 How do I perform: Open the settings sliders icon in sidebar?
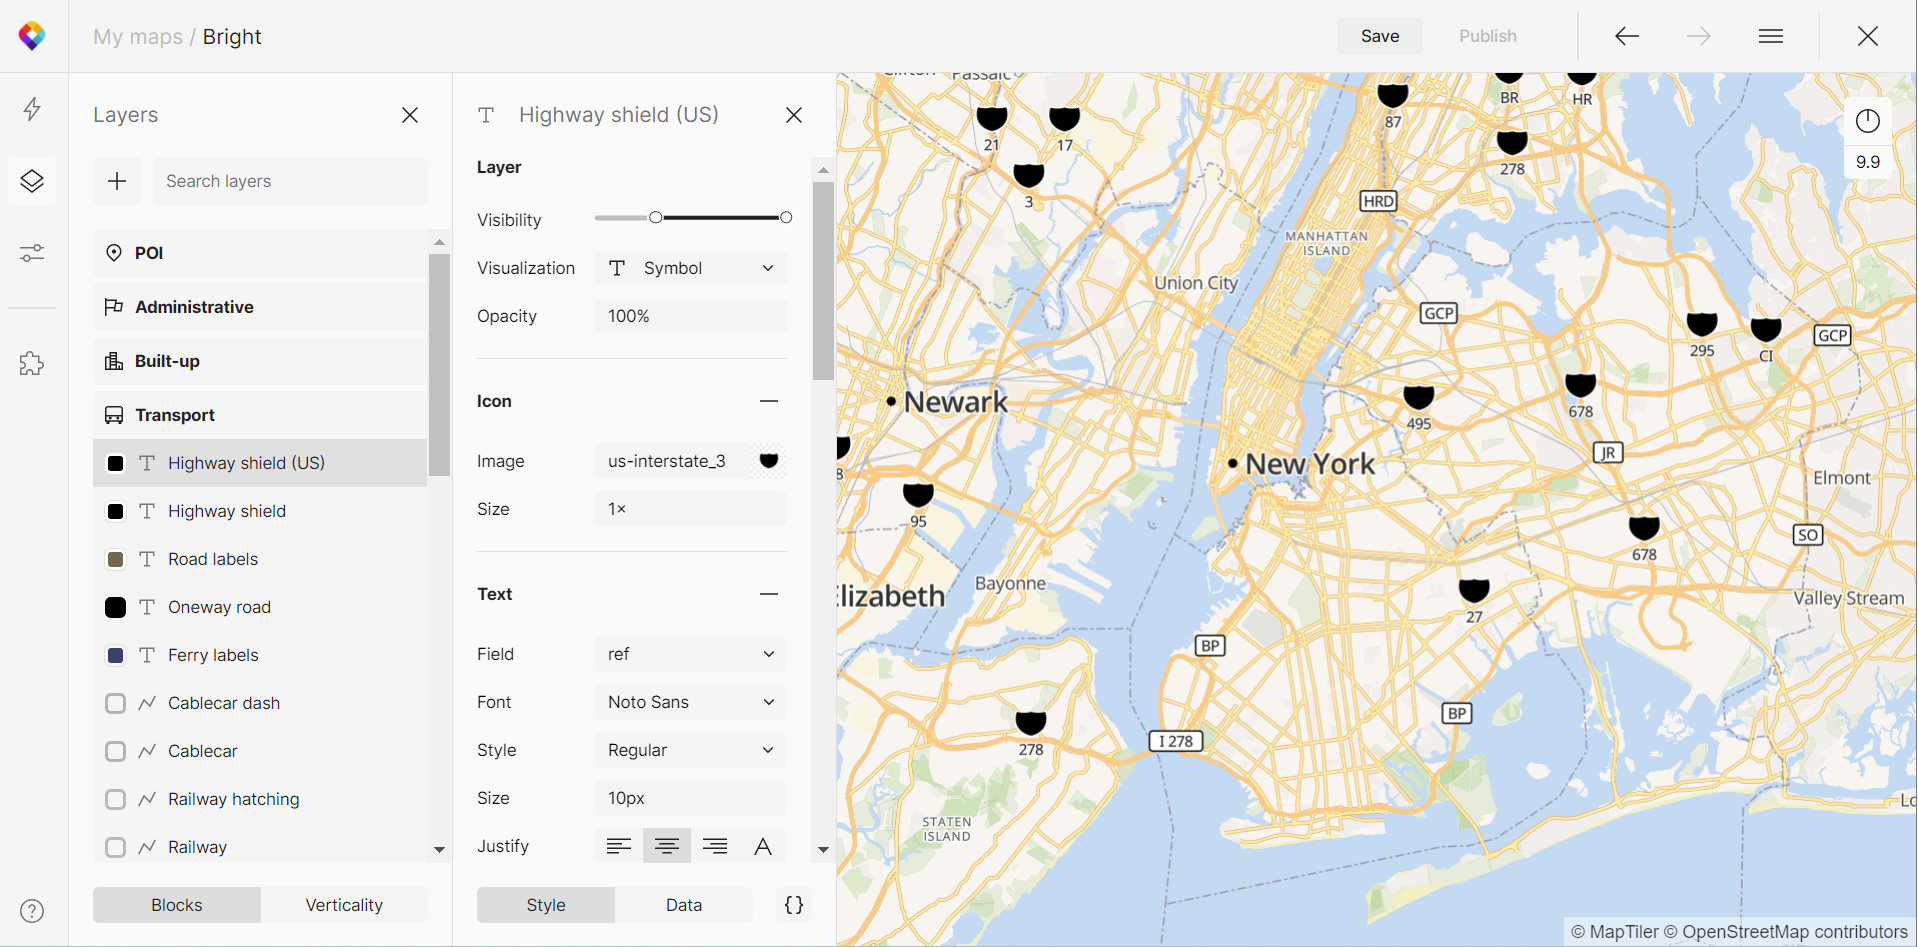[32, 253]
